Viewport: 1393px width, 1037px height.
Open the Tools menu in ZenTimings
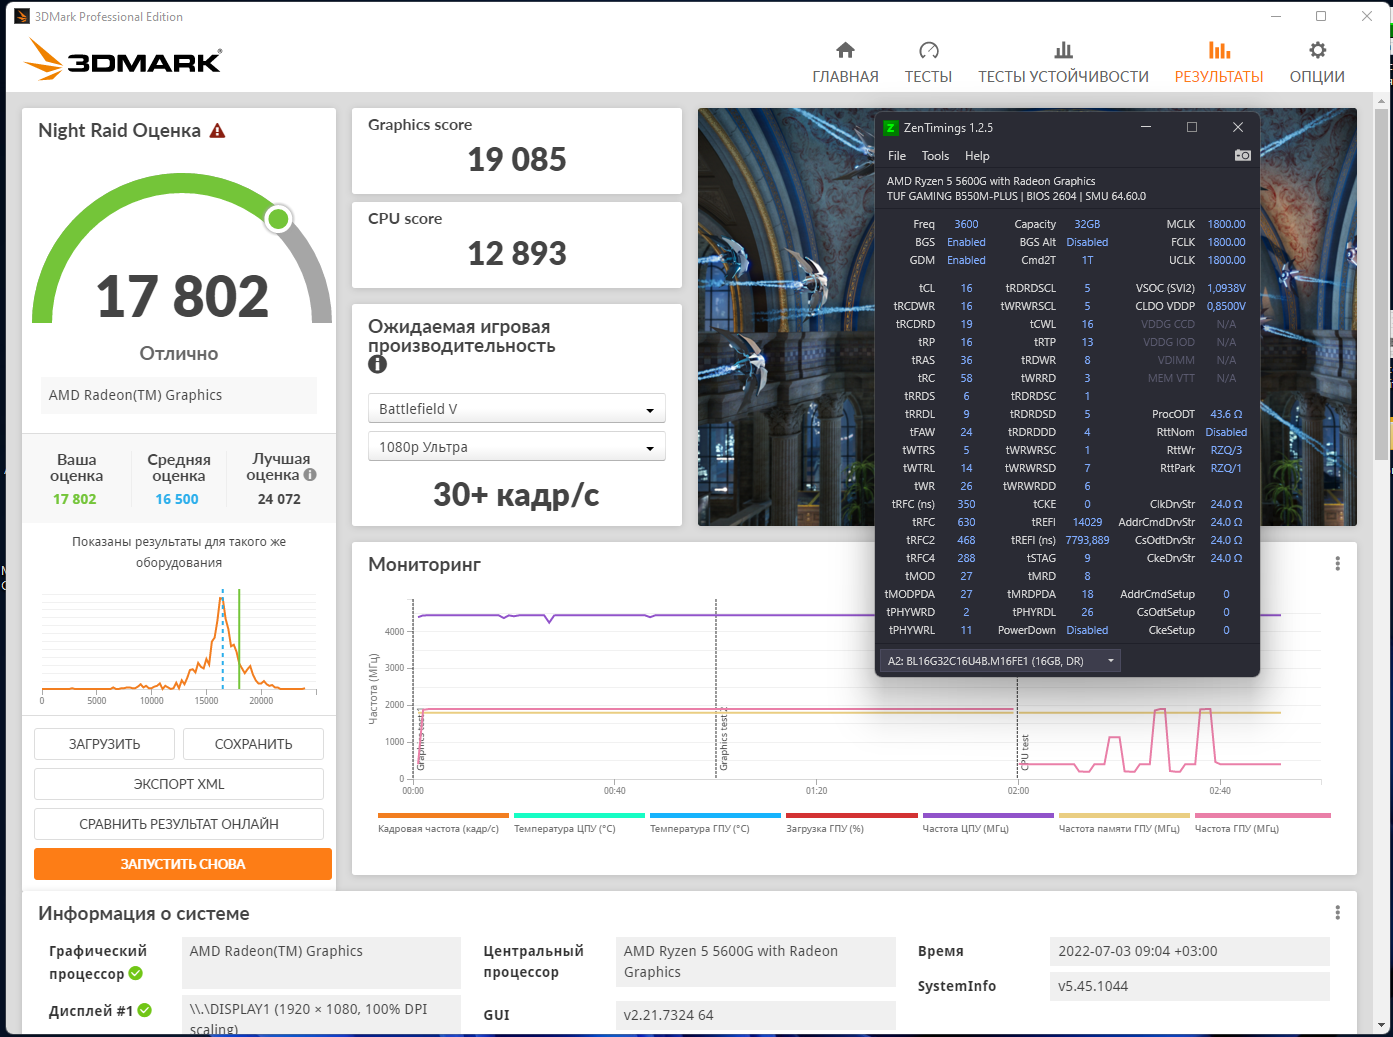(935, 156)
